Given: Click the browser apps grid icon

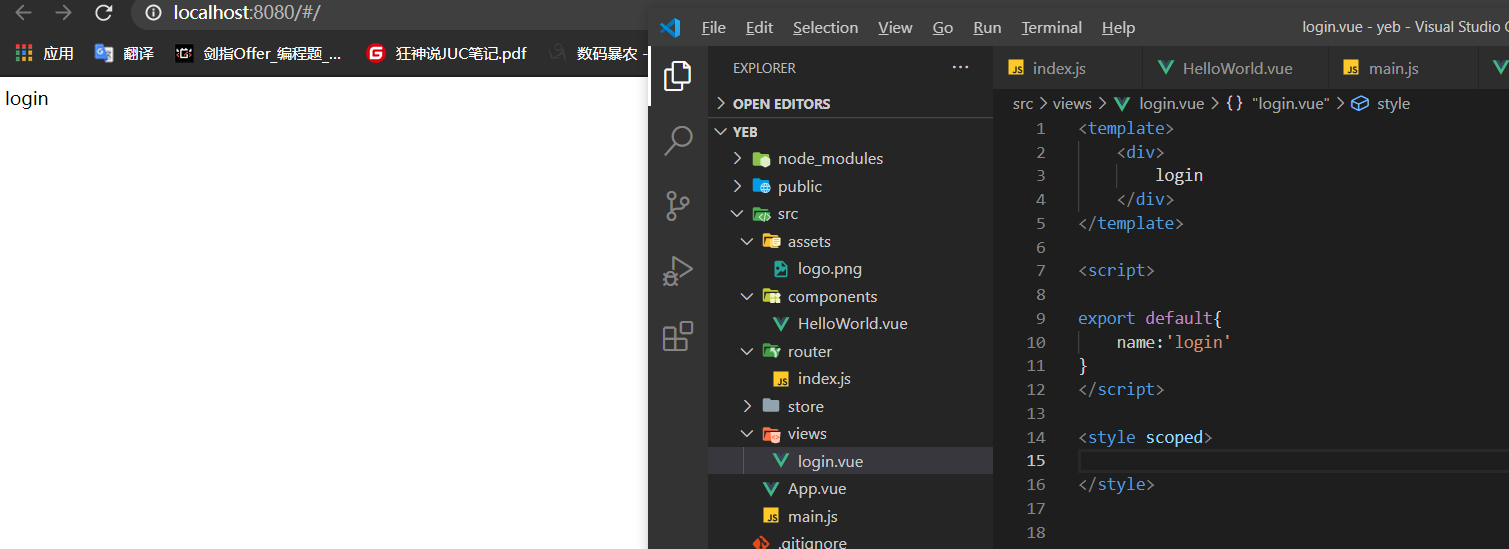Looking at the screenshot, I should (24, 53).
